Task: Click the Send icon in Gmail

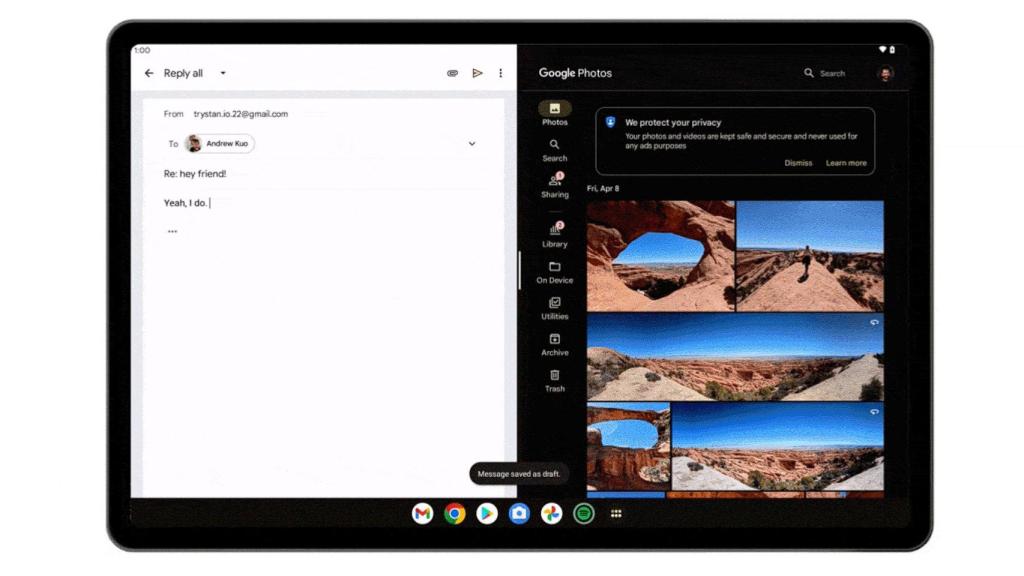Action: point(478,73)
